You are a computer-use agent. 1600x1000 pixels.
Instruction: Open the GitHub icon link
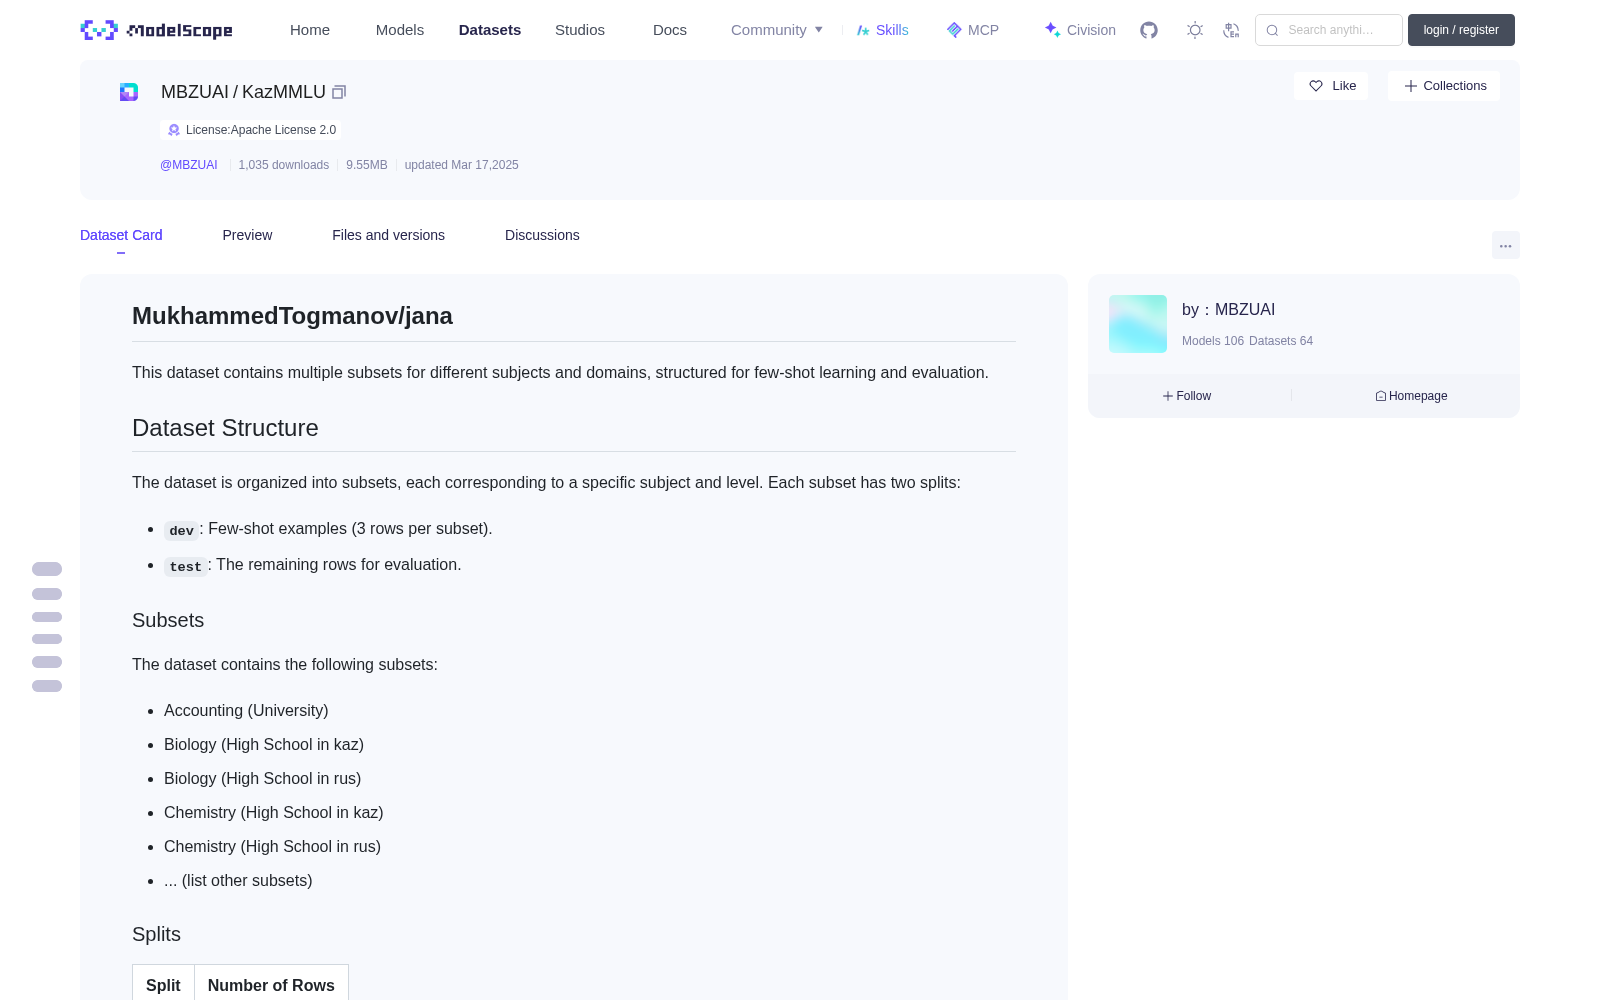(1149, 30)
